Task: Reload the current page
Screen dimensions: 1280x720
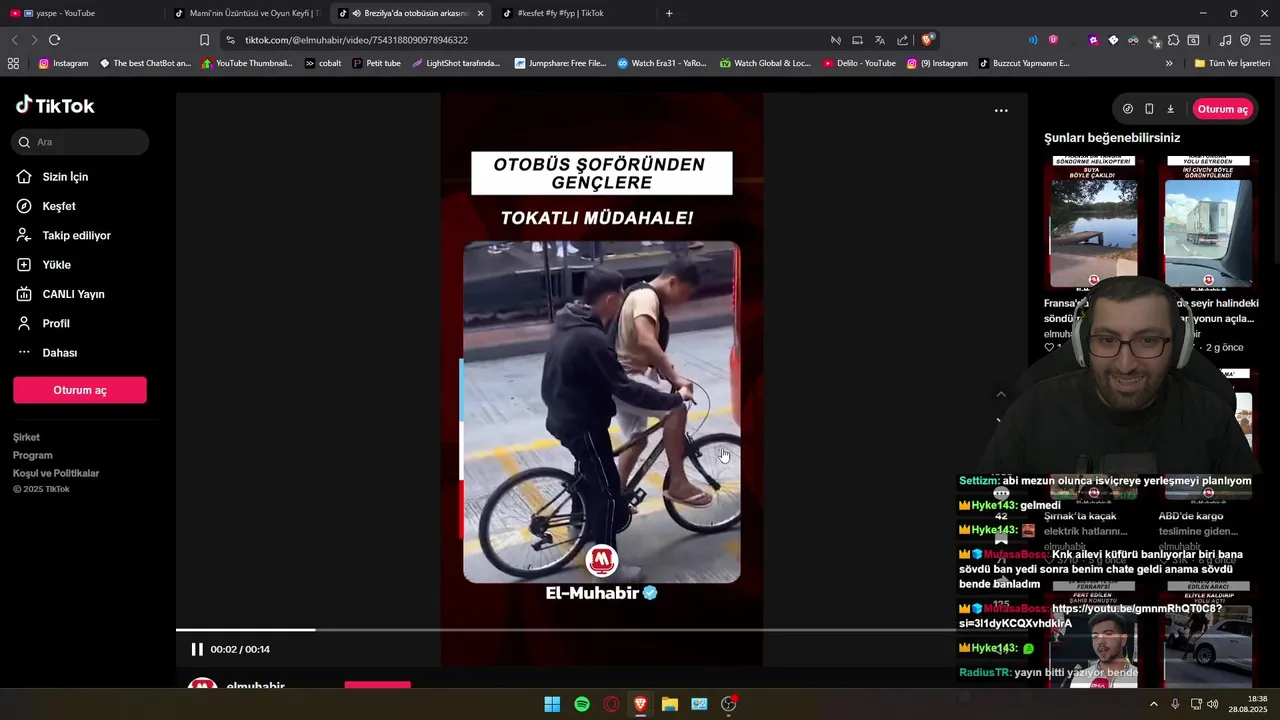Action: coord(54,40)
